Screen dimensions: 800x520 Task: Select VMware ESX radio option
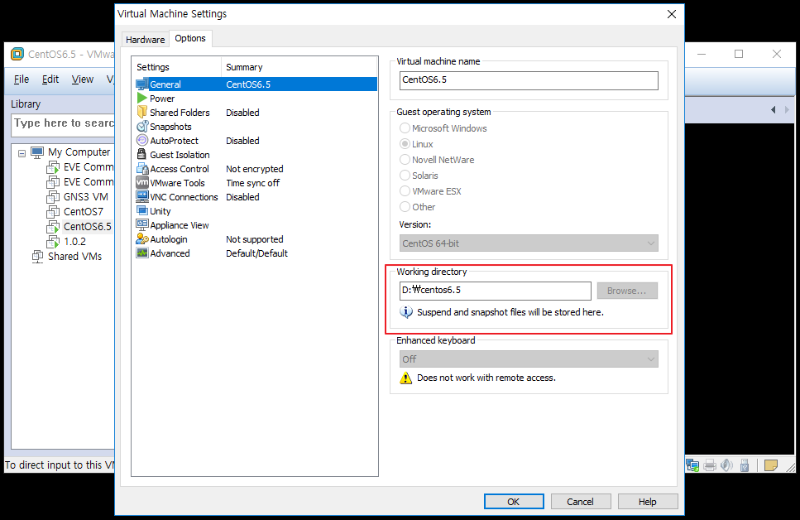(405, 191)
